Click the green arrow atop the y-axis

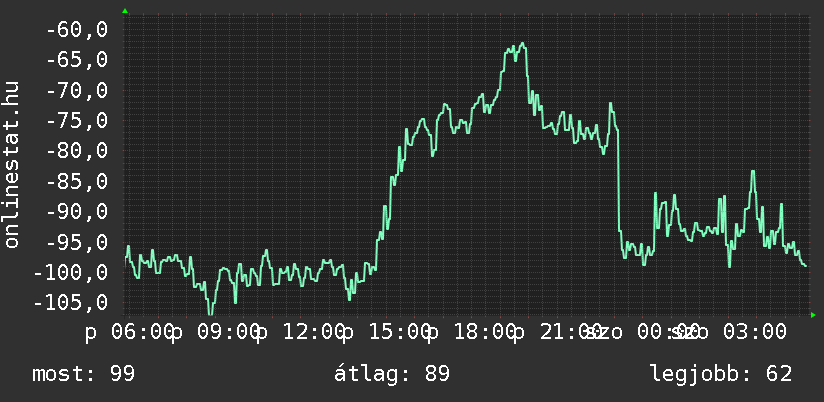coord(125,11)
